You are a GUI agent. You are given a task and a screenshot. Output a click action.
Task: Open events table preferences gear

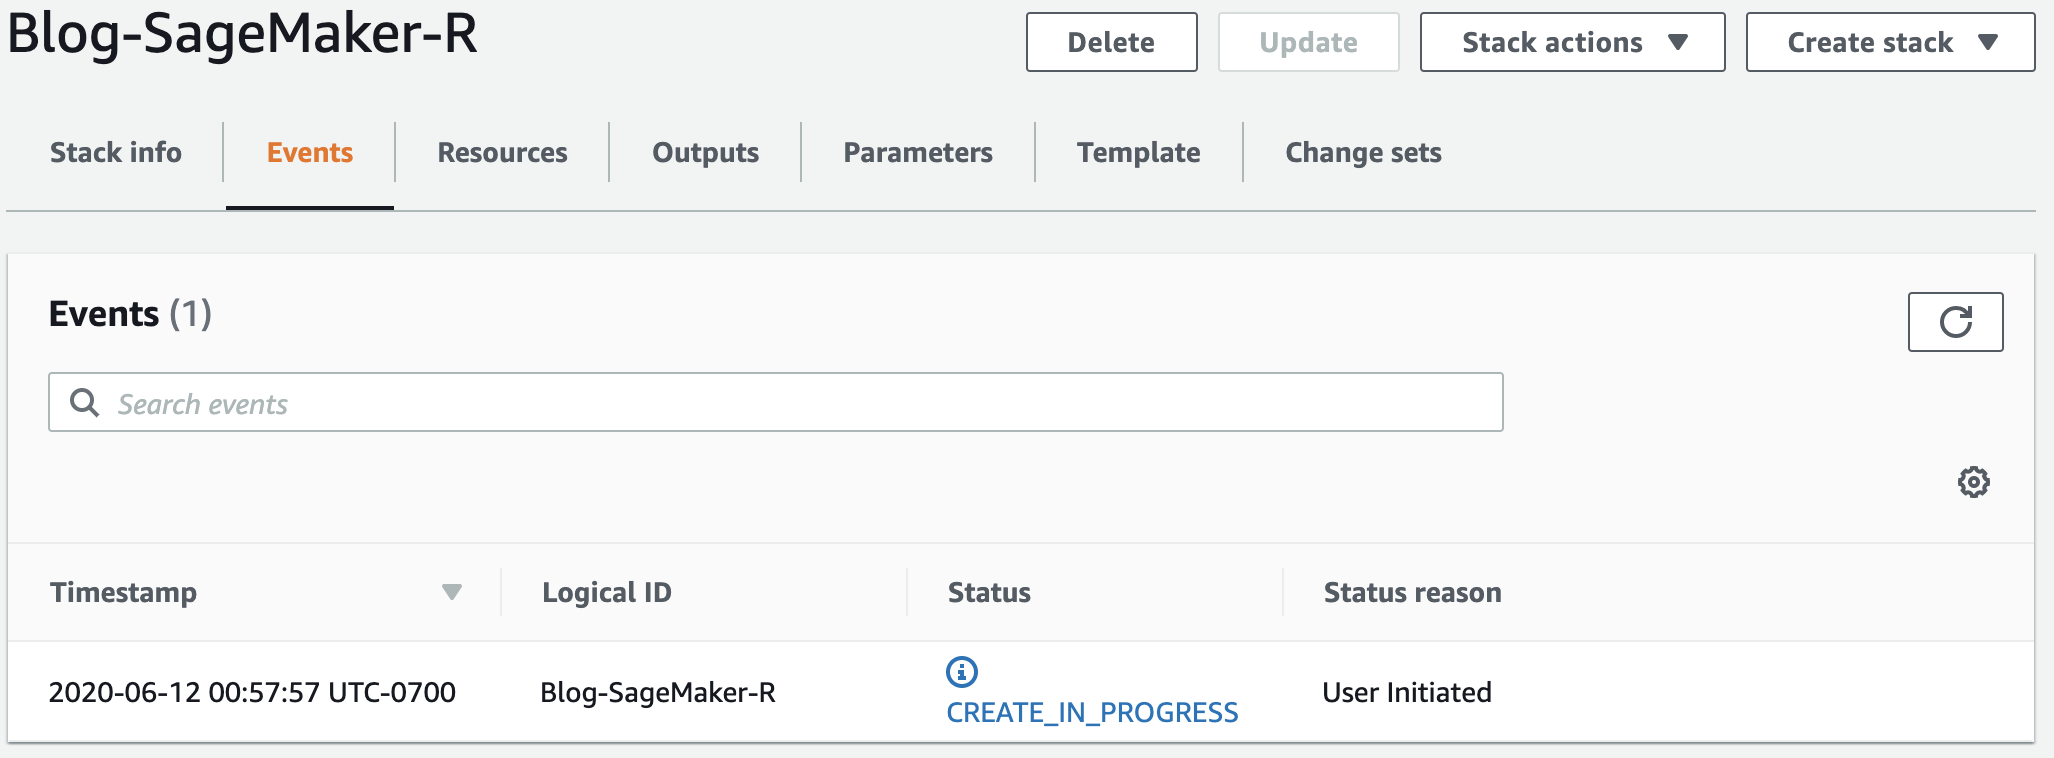[1973, 482]
